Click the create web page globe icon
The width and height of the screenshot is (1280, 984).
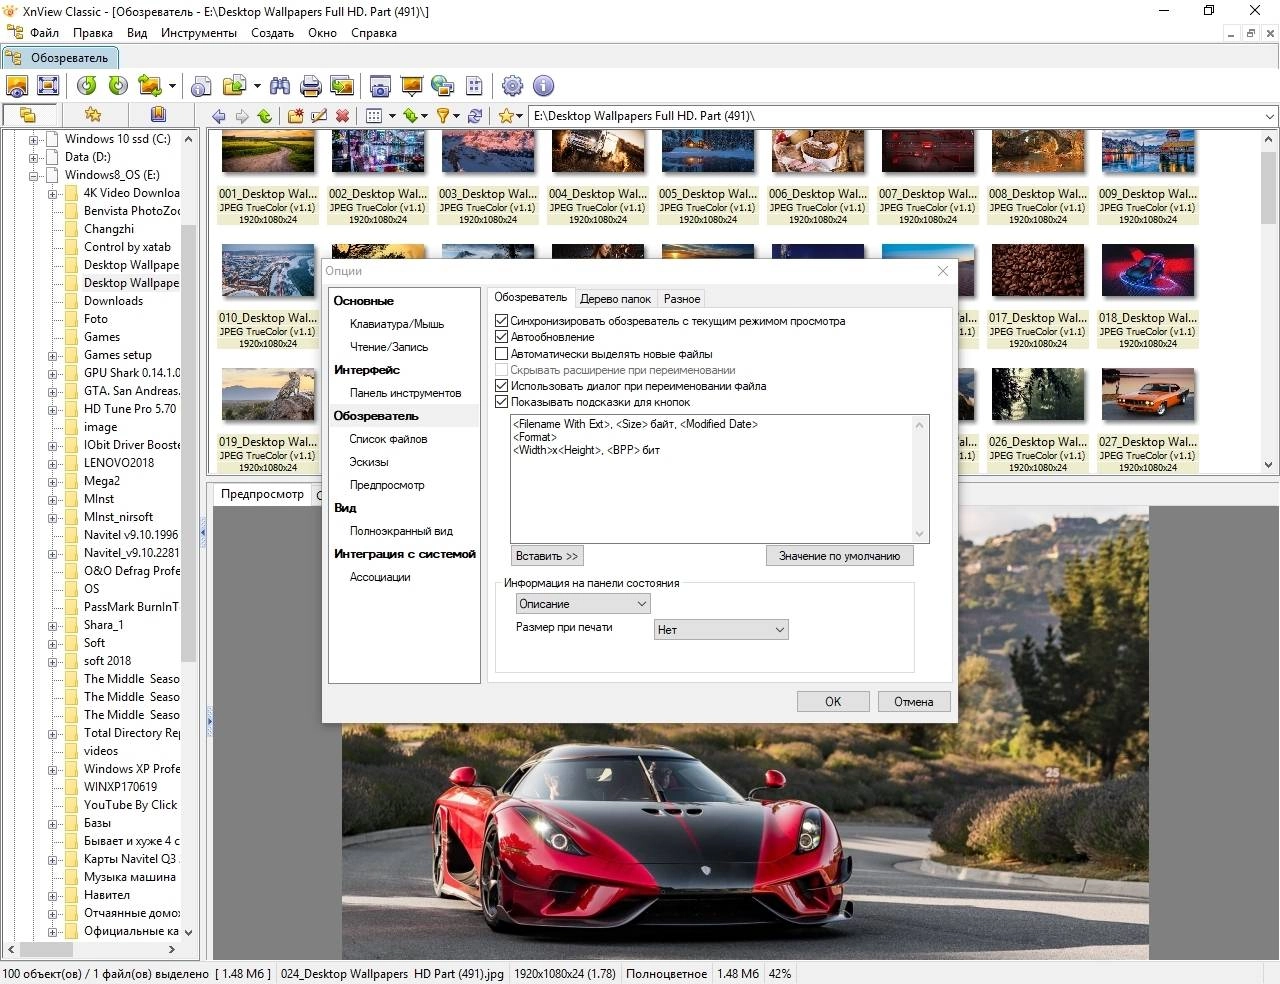pyautogui.click(x=442, y=86)
